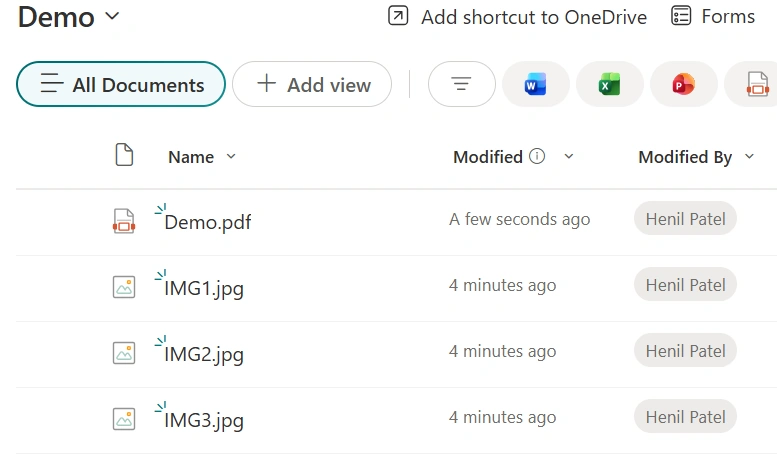Click '4 minutes ago' in the IMG1.jpg row
Viewport: 777px width, 460px height.
click(502, 285)
